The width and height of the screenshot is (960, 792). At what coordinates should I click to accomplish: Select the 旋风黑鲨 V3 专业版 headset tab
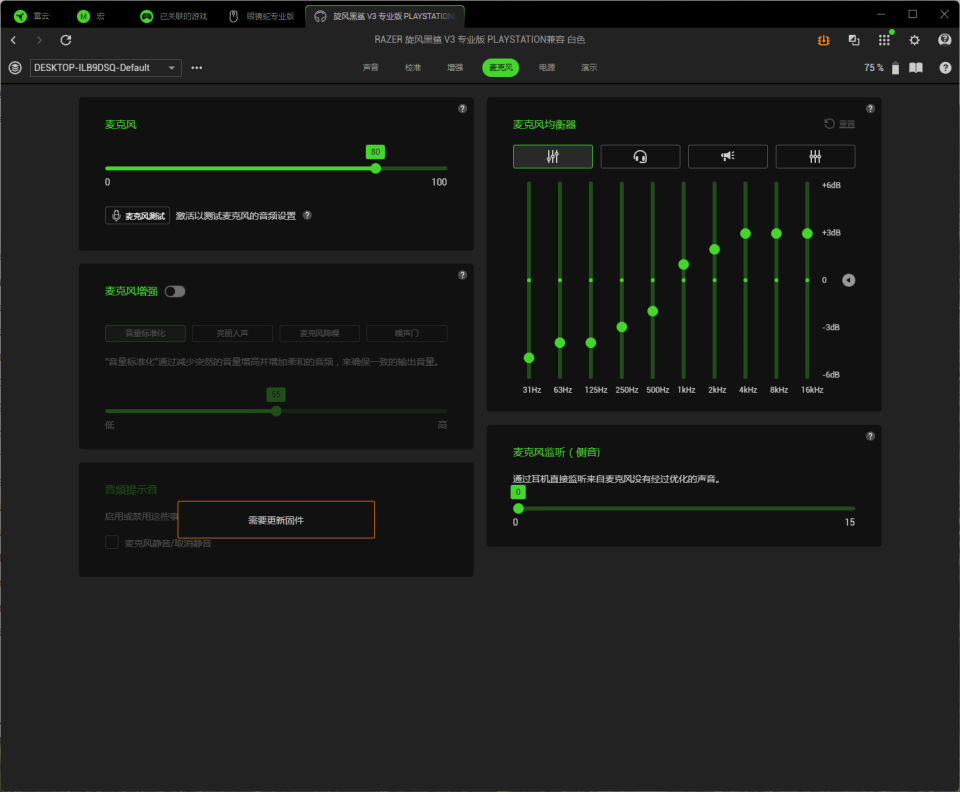coord(384,16)
